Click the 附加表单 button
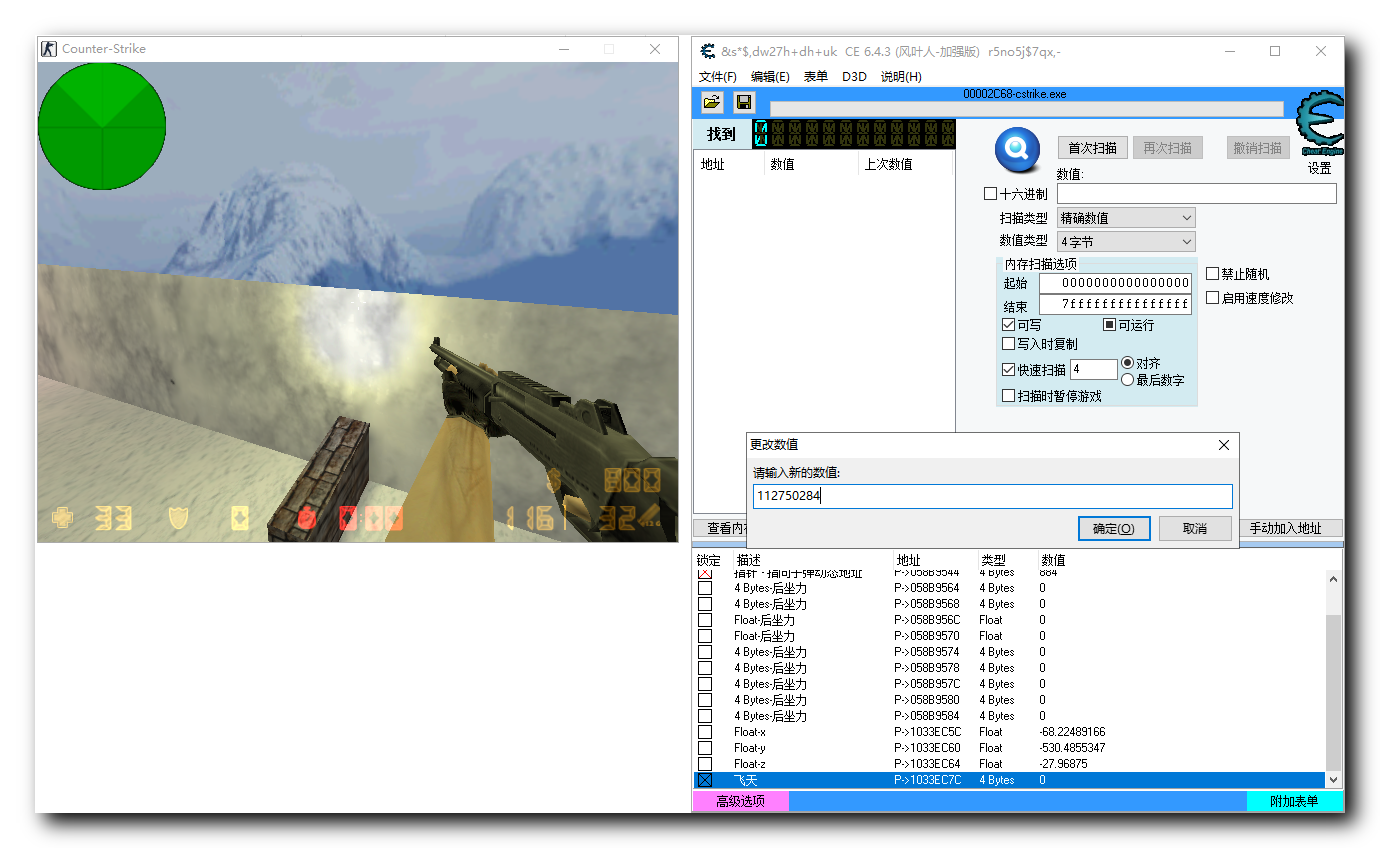 tap(1294, 801)
